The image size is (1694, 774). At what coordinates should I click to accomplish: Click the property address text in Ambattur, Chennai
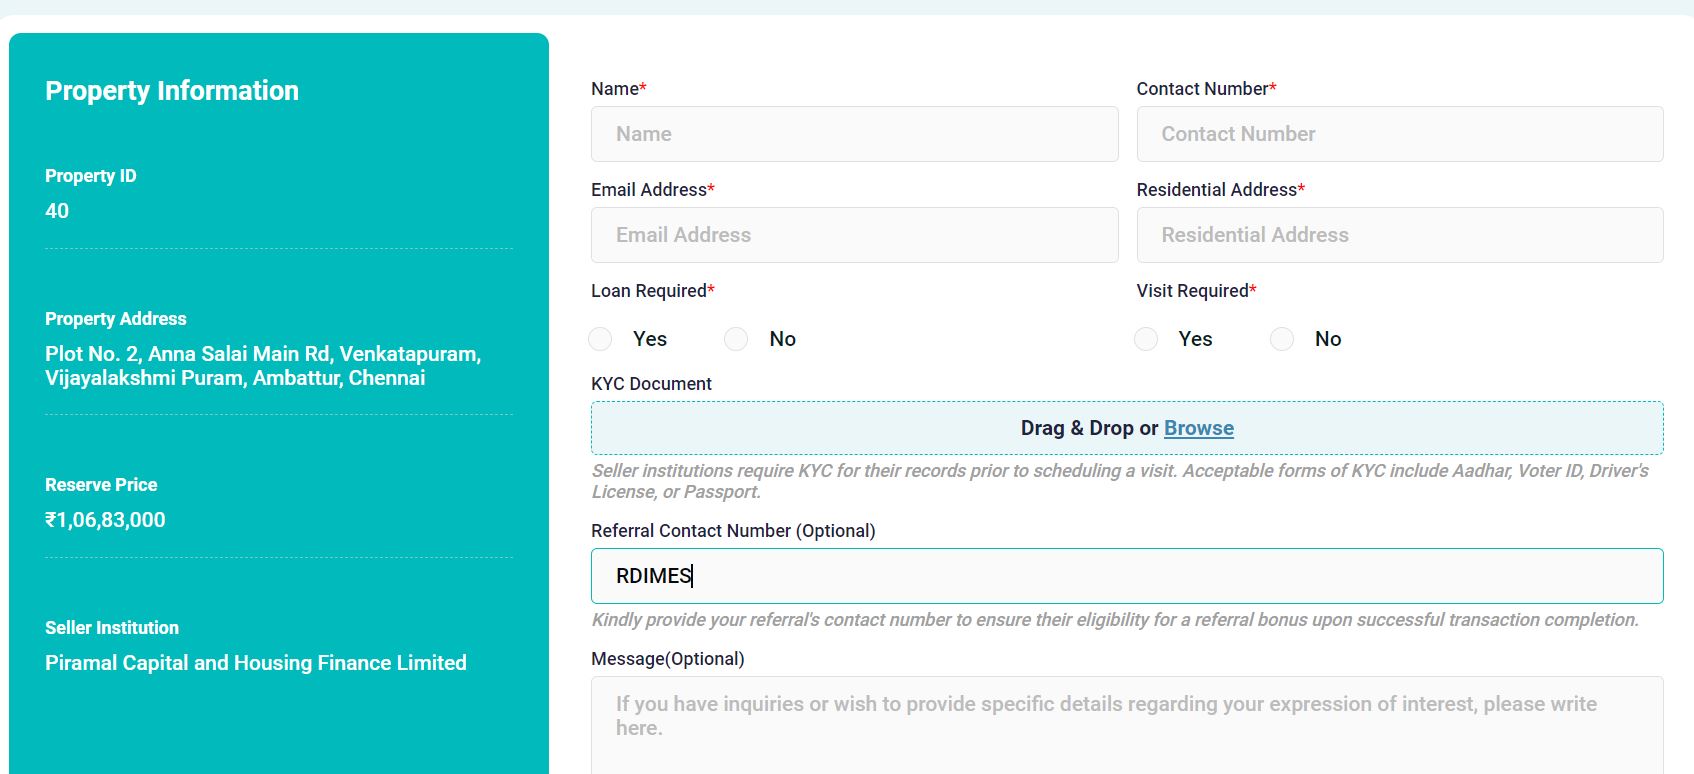pos(263,366)
